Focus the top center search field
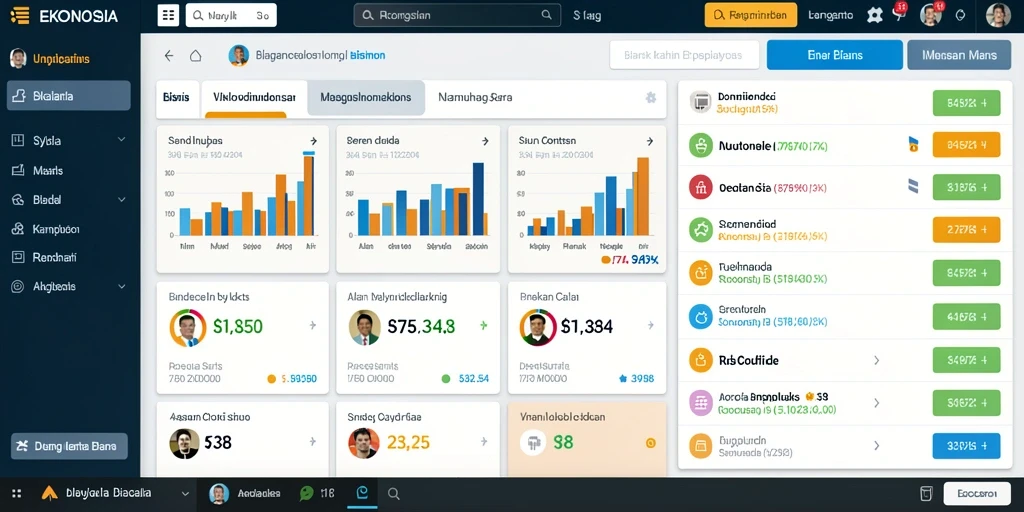This screenshot has height=512, width=1024. tap(456, 15)
